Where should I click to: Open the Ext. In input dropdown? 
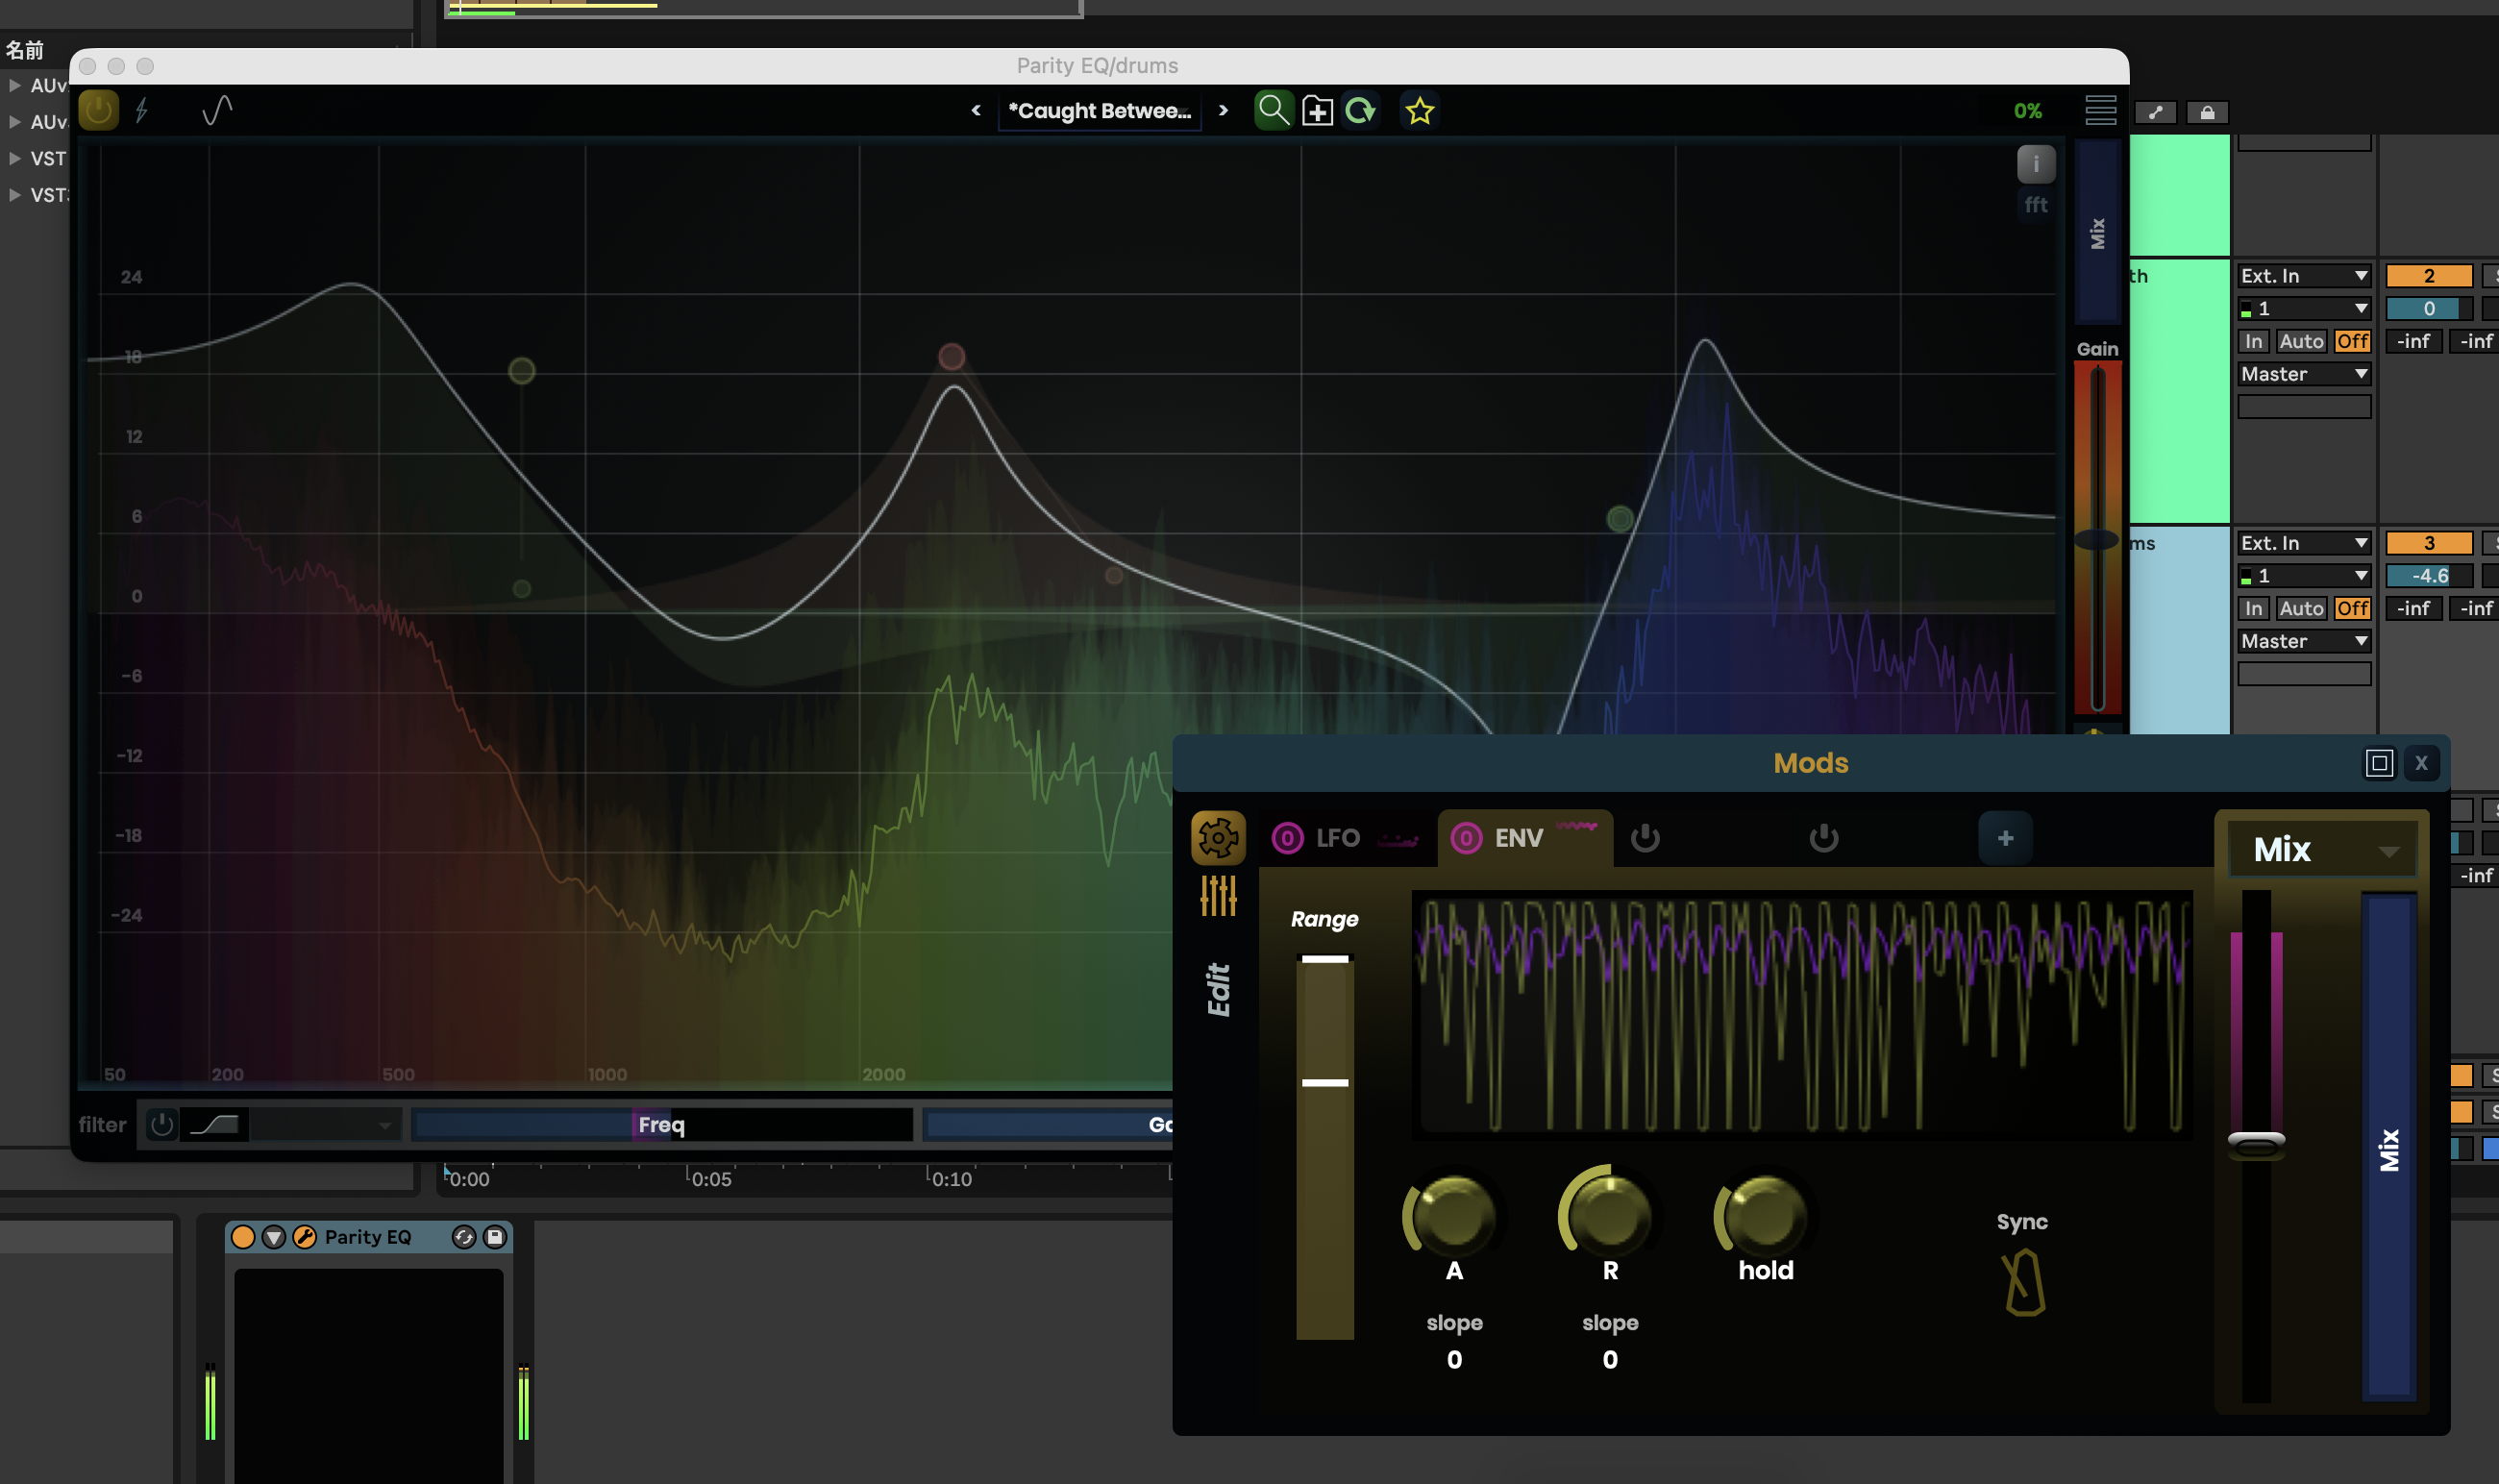tap(2302, 274)
